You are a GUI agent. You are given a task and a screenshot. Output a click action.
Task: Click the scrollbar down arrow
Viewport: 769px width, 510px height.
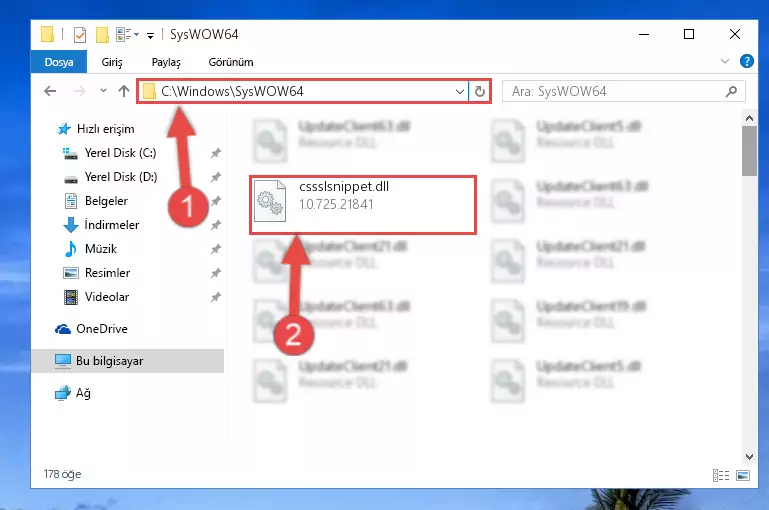pyautogui.click(x=749, y=457)
